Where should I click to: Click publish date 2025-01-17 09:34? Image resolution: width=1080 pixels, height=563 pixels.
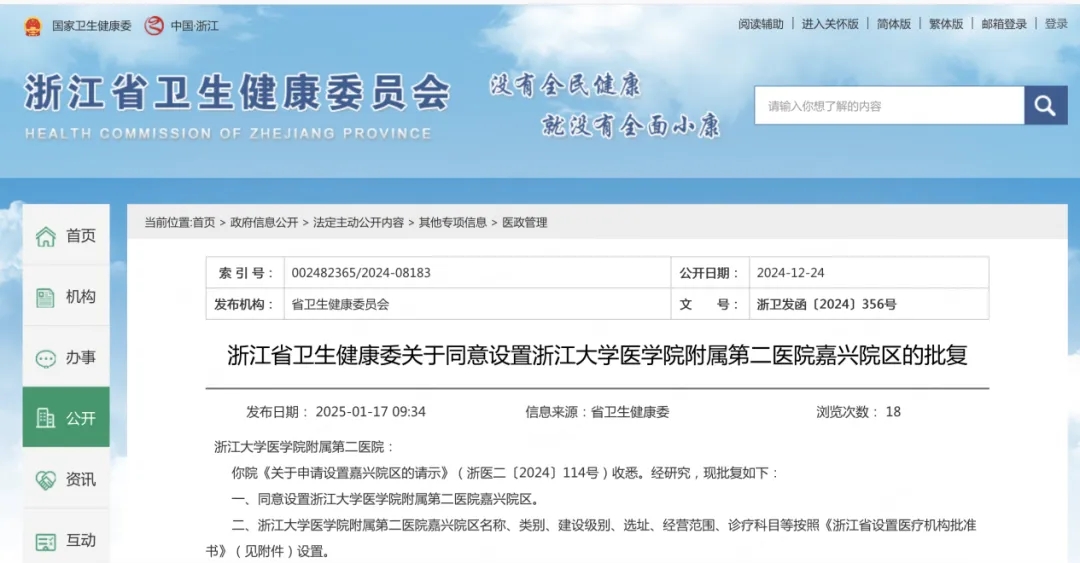point(371,412)
